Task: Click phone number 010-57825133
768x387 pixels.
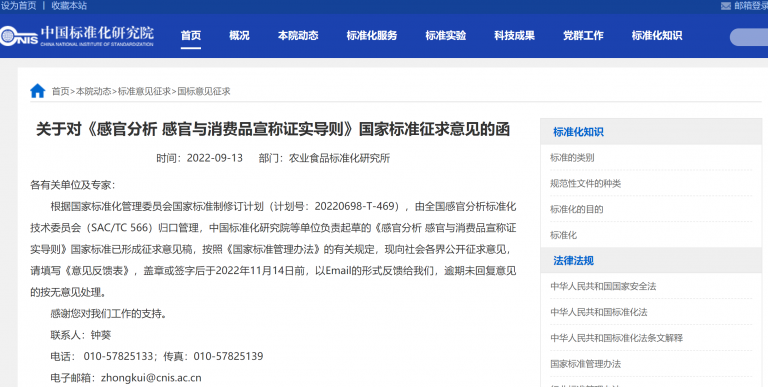Action: pyautogui.click(x=119, y=356)
